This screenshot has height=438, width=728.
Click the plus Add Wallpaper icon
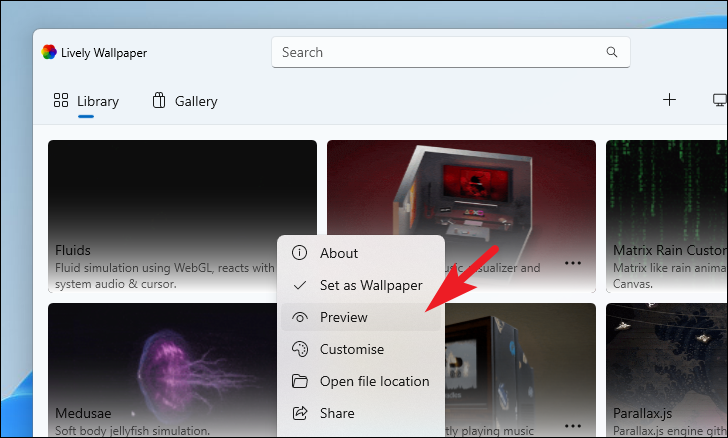(x=669, y=99)
